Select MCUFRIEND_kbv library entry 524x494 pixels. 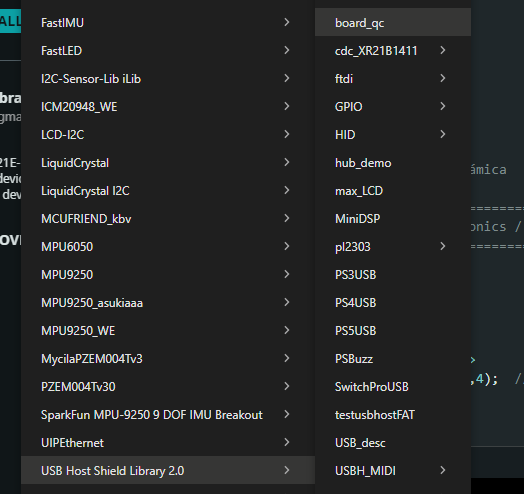168,219
